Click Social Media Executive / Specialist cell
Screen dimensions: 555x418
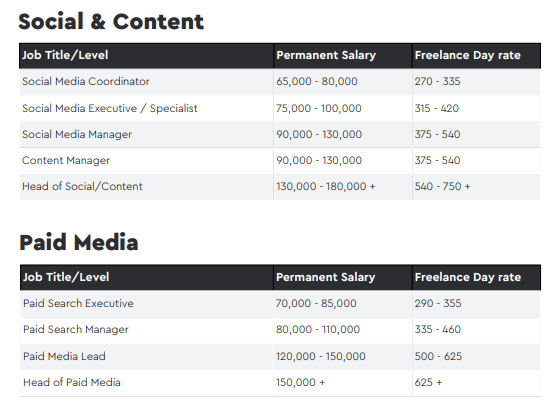(x=110, y=108)
